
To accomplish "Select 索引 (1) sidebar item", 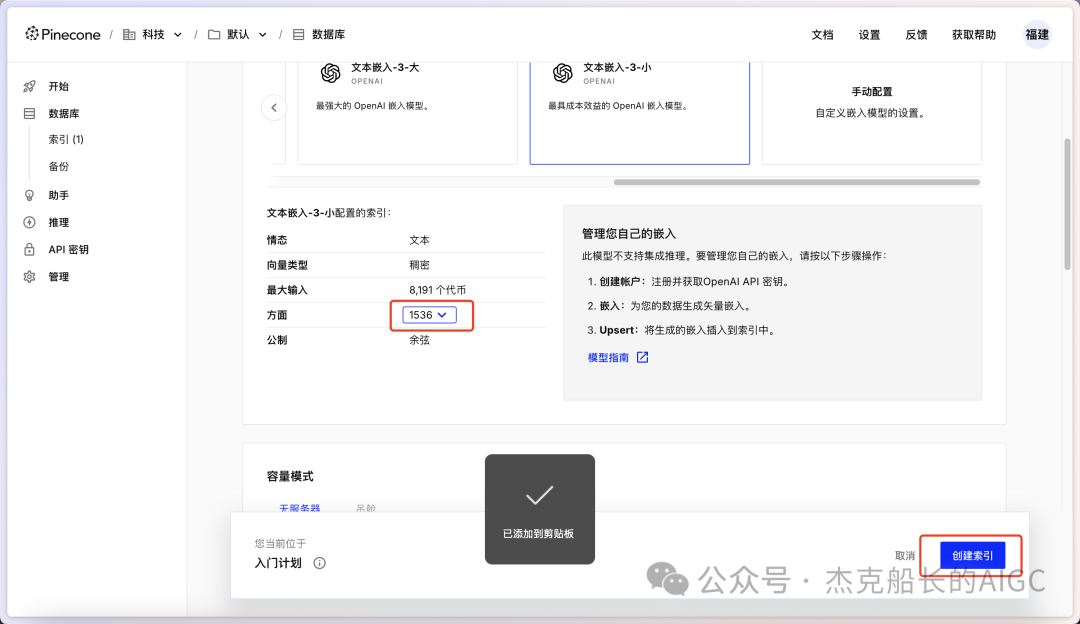I will [x=66, y=139].
